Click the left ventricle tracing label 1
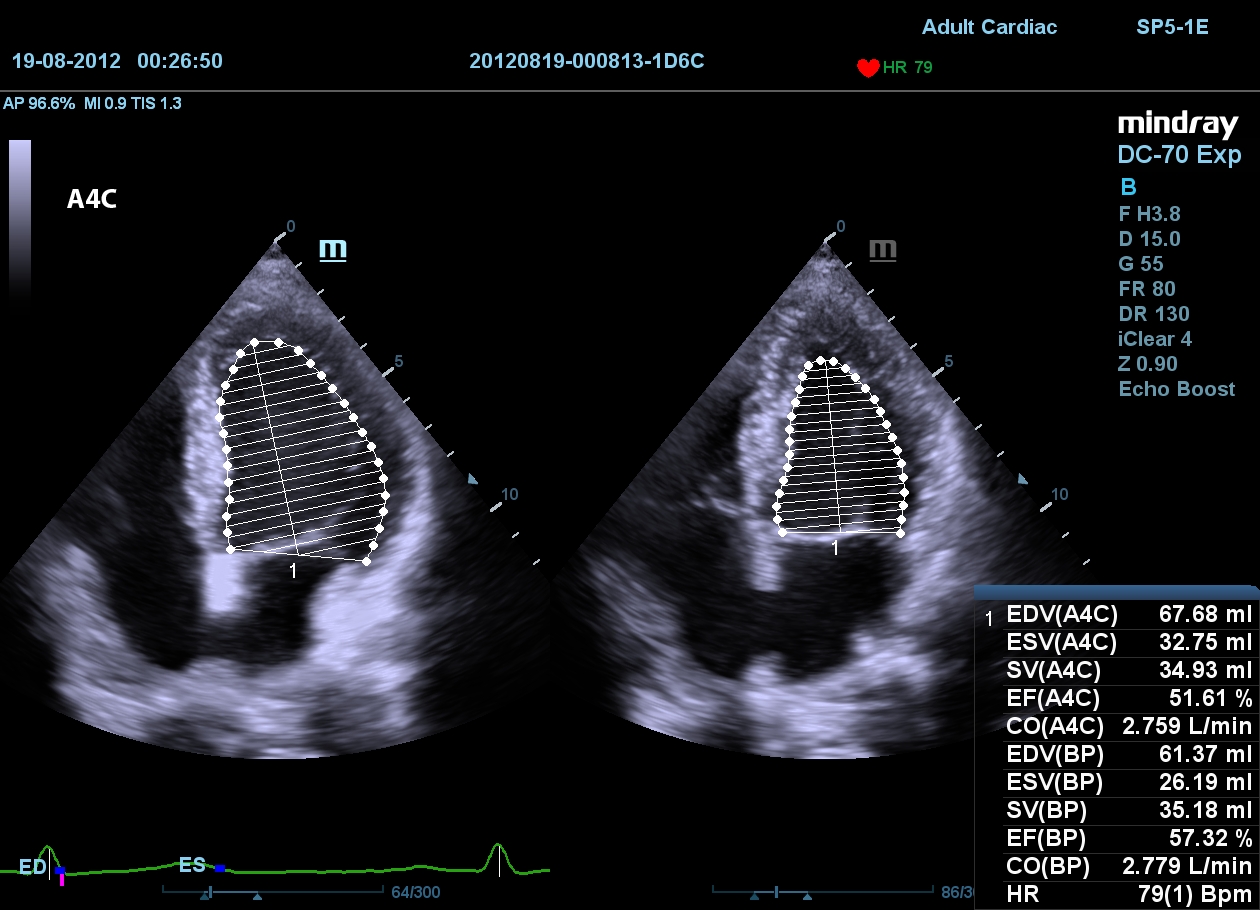 pyautogui.click(x=293, y=571)
